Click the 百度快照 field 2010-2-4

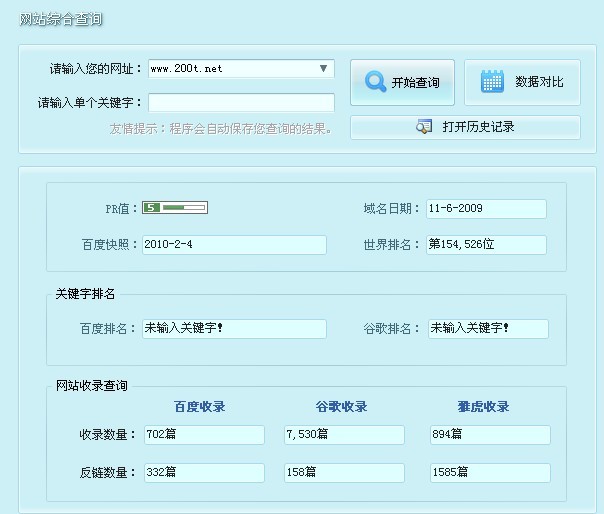(234, 245)
